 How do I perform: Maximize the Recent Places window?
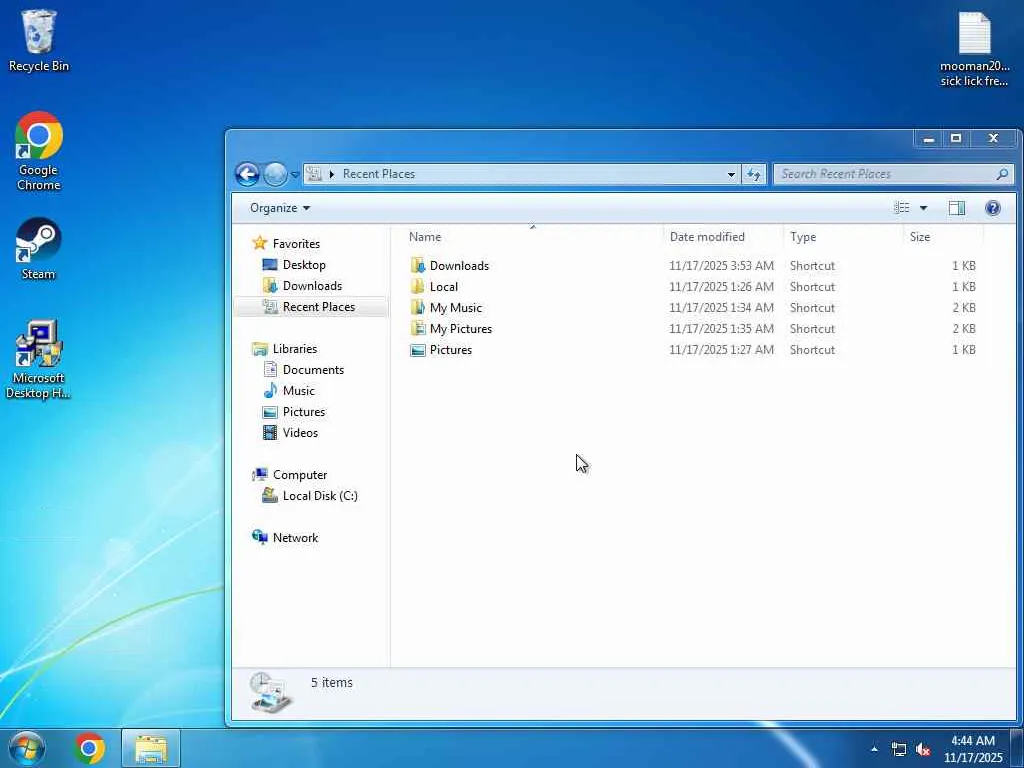tap(956, 138)
